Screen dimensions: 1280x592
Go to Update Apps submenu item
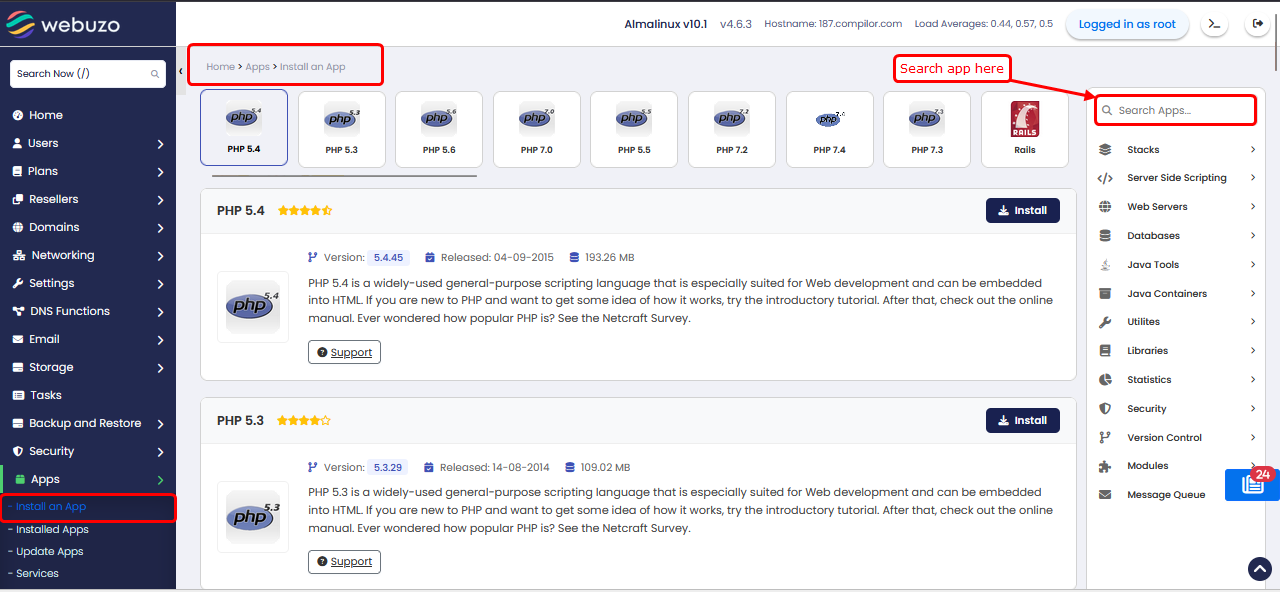[x=49, y=552]
